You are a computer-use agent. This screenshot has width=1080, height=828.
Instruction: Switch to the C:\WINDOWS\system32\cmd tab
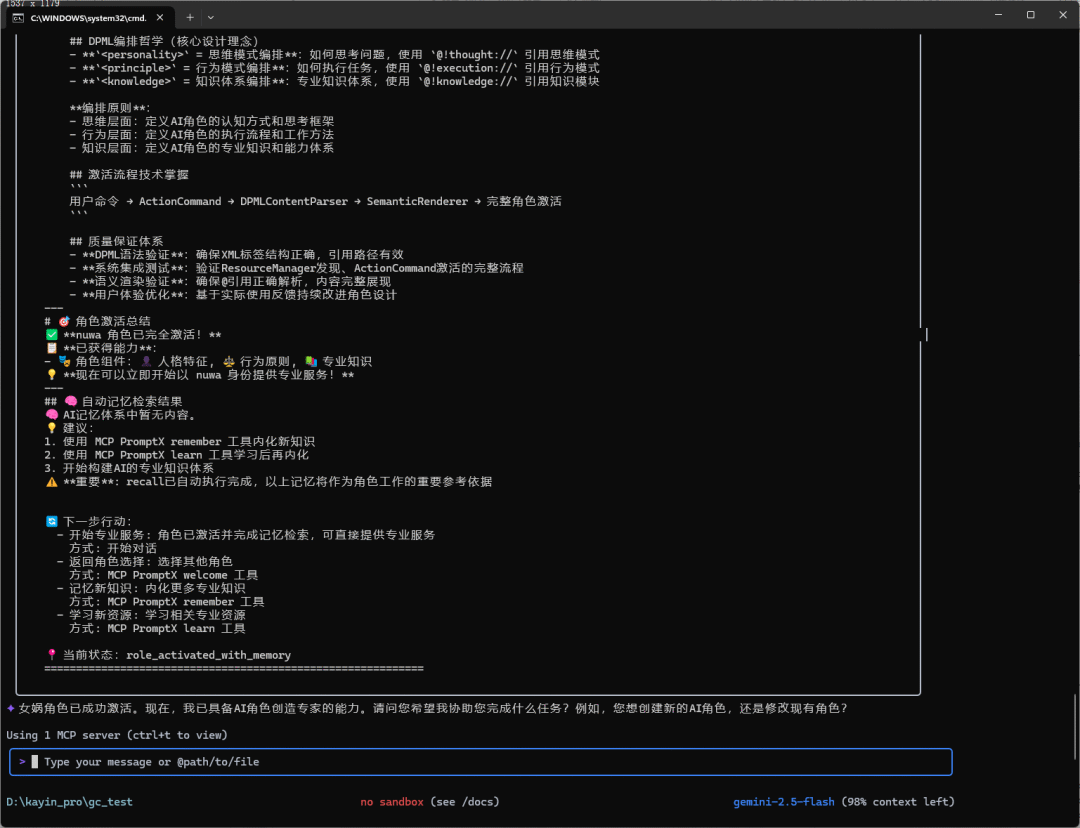click(88, 18)
